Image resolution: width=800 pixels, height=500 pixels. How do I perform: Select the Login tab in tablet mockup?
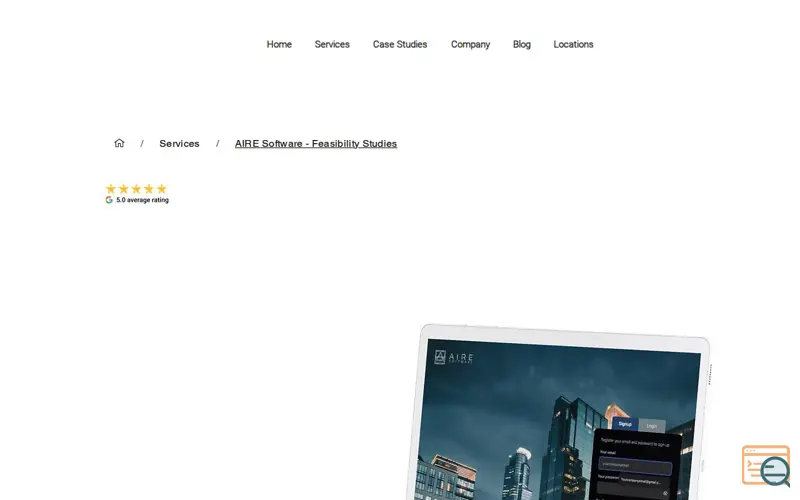652,426
